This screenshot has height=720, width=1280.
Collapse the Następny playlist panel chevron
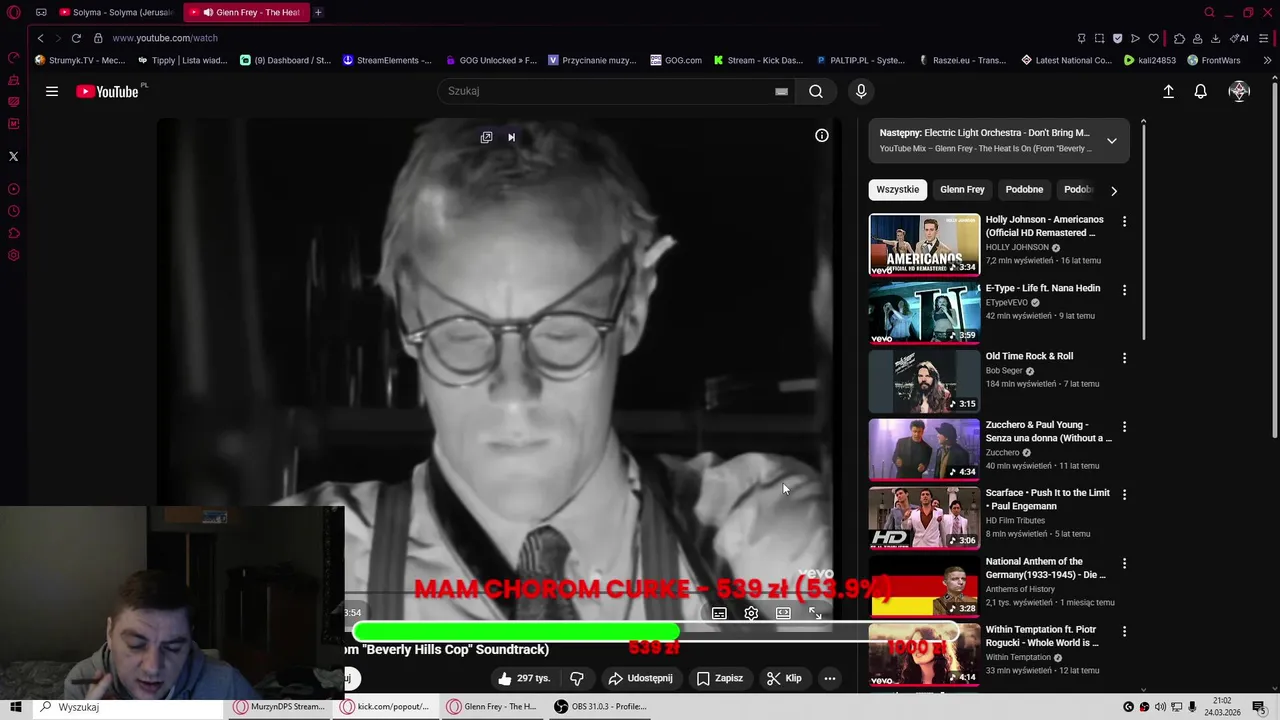pyautogui.click(x=1111, y=141)
